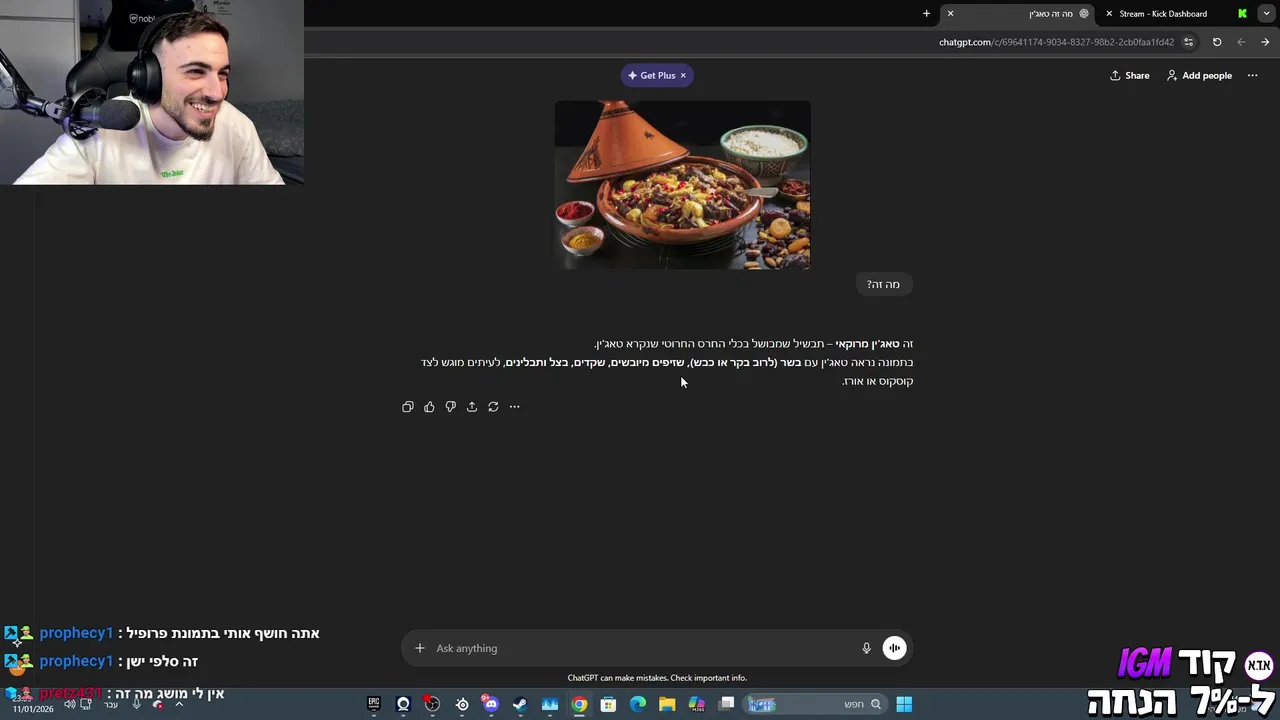The height and width of the screenshot is (720, 1280).
Task: Click the system tray volume icon
Action: pyautogui.click(x=69, y=704)
